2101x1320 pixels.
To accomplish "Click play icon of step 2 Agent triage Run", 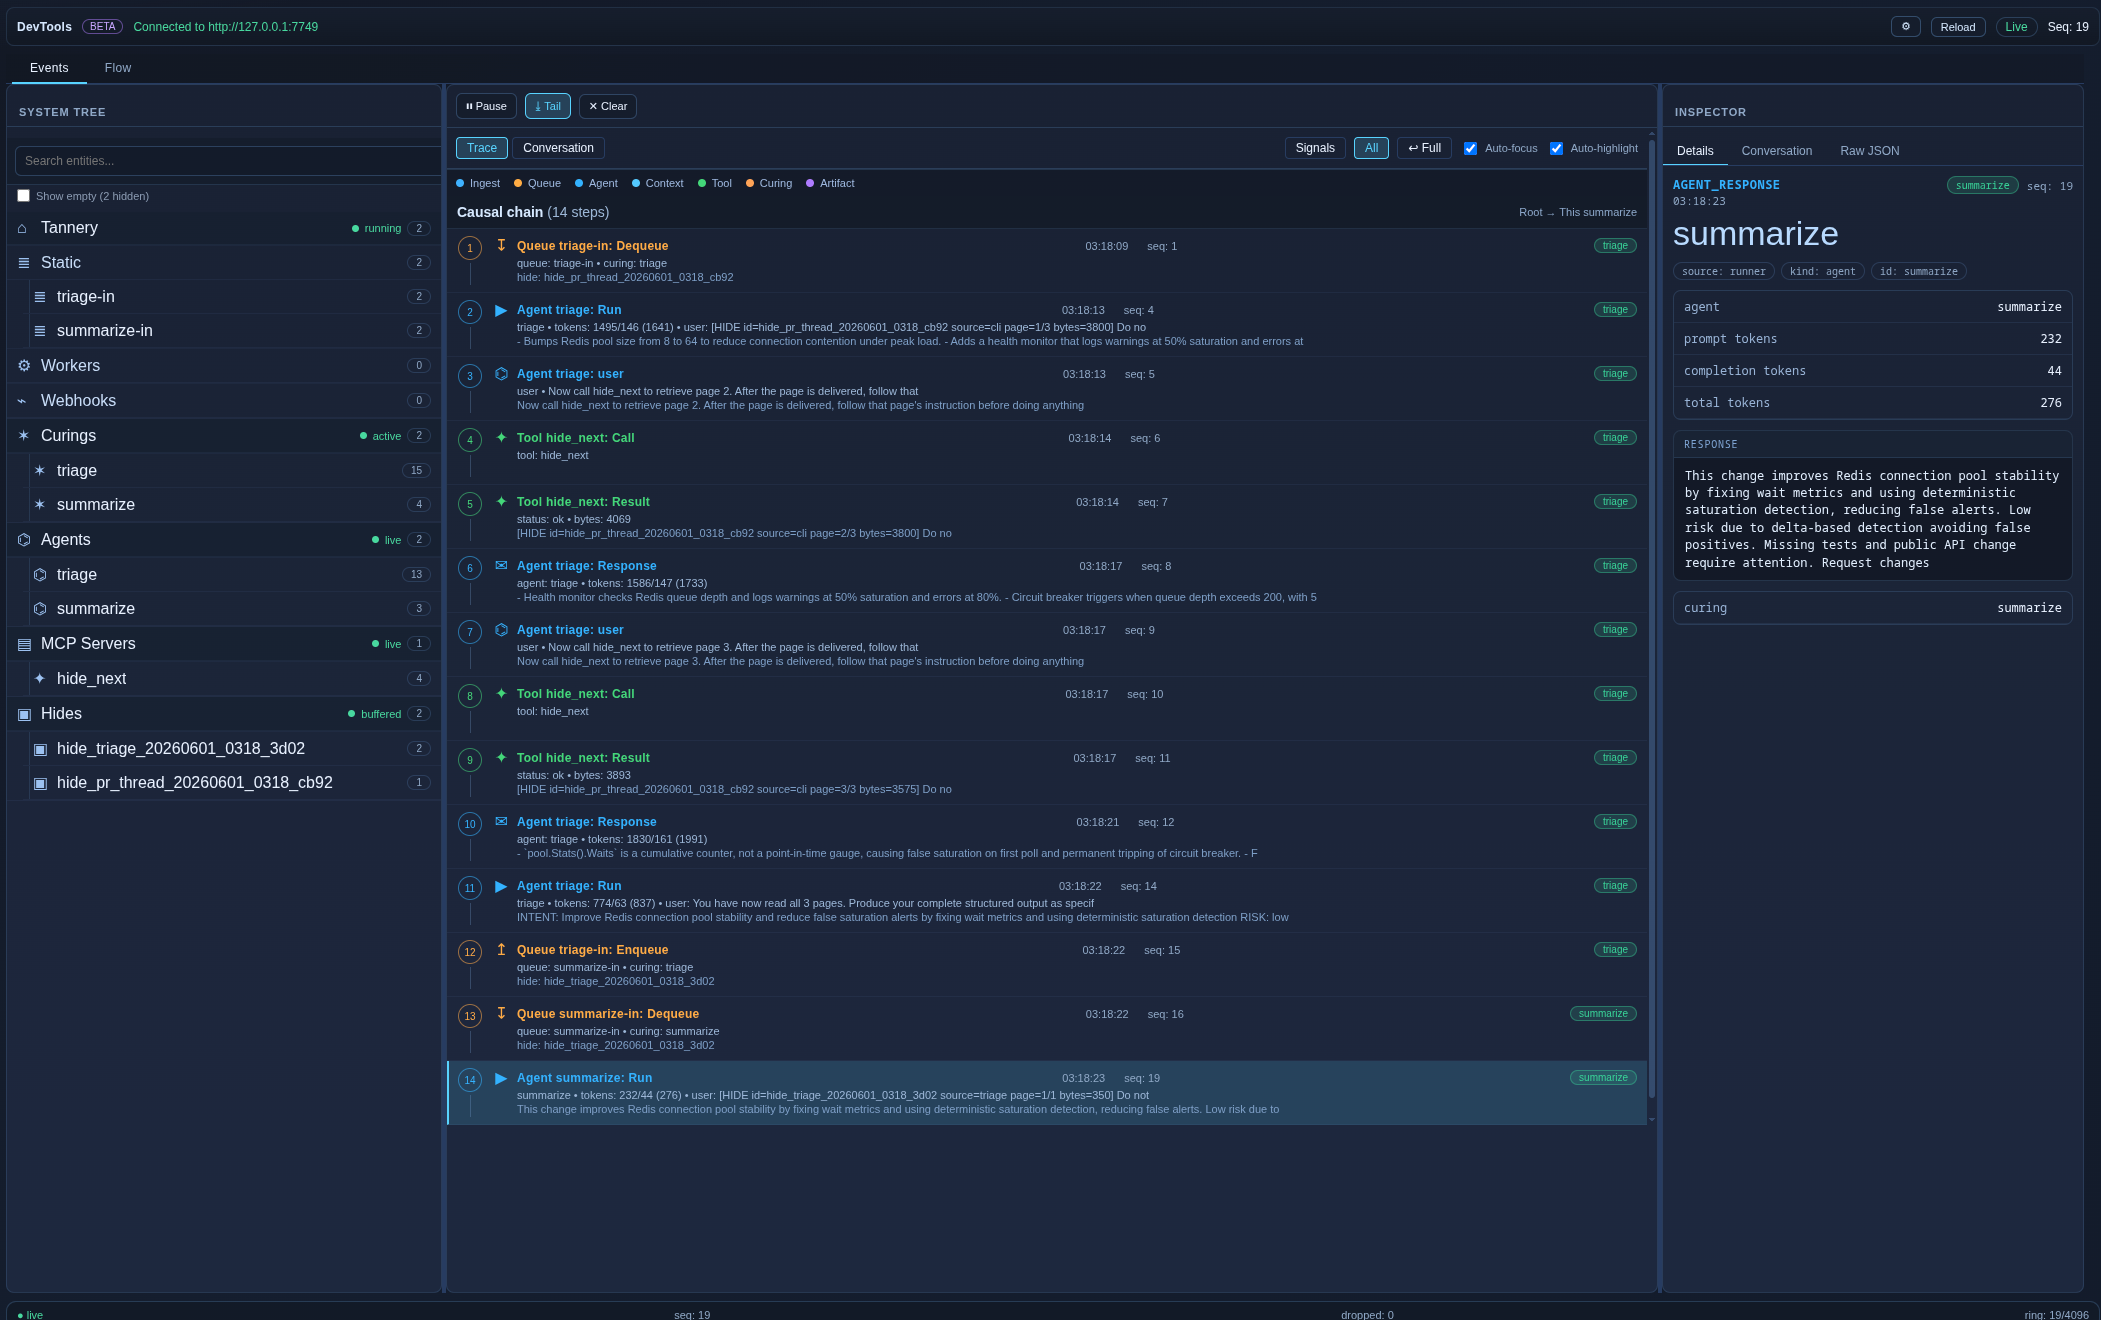I will [501, 310].
